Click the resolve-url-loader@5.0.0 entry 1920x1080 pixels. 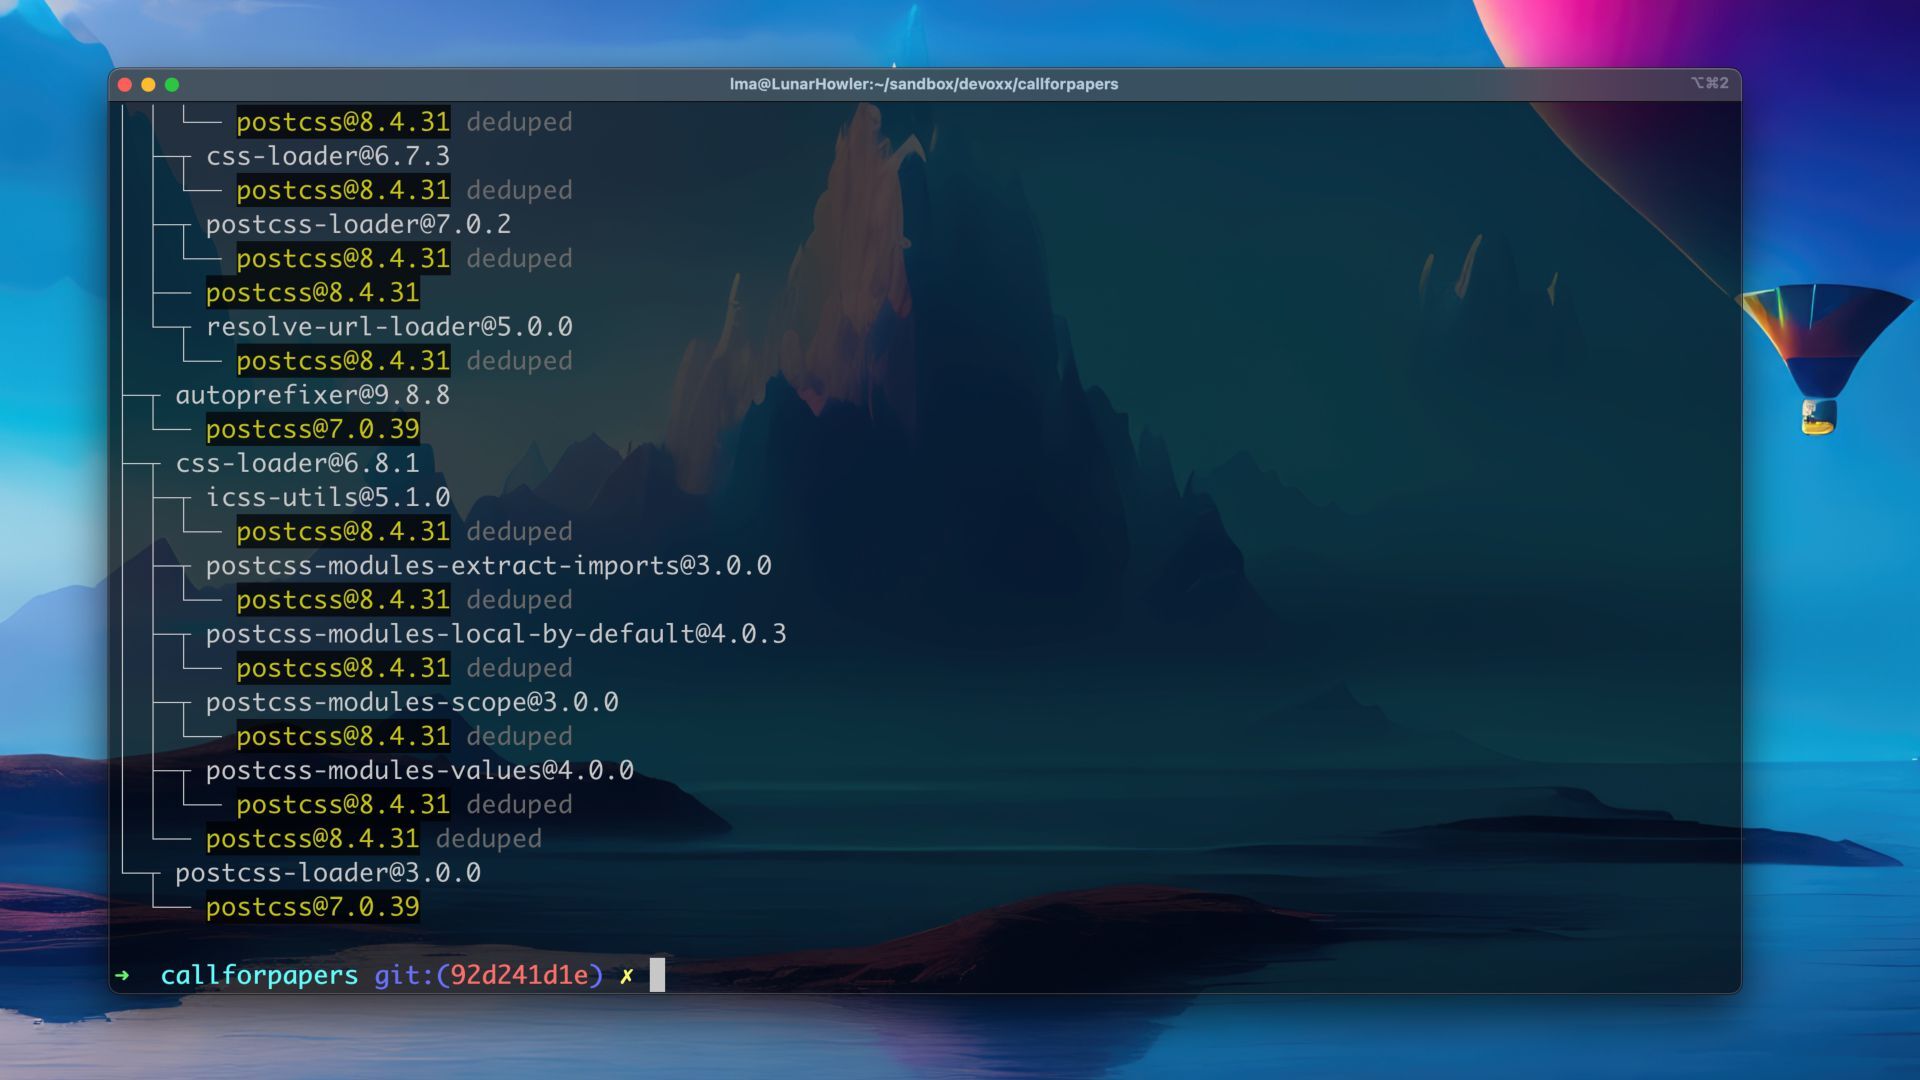point(389,327)
